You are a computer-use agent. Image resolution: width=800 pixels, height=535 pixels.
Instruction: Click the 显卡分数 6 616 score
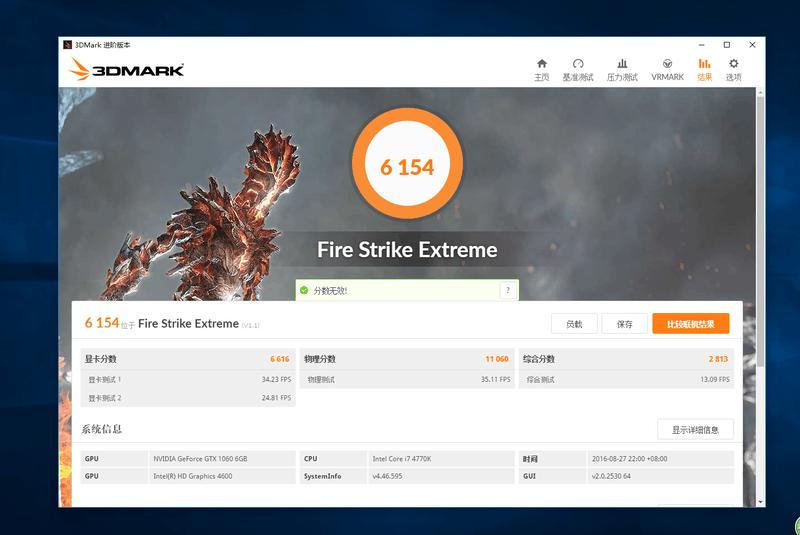(x=280, y=359)
